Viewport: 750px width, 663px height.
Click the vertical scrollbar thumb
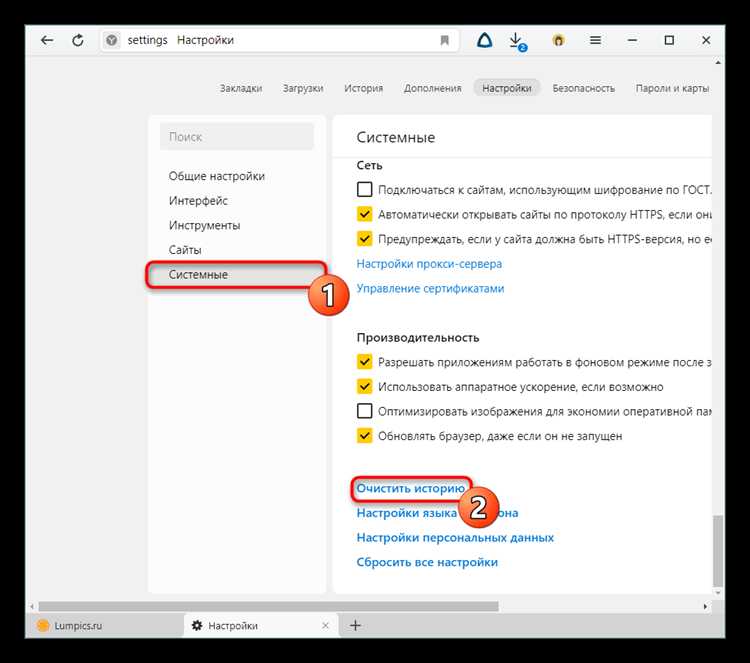pos(717,550)
